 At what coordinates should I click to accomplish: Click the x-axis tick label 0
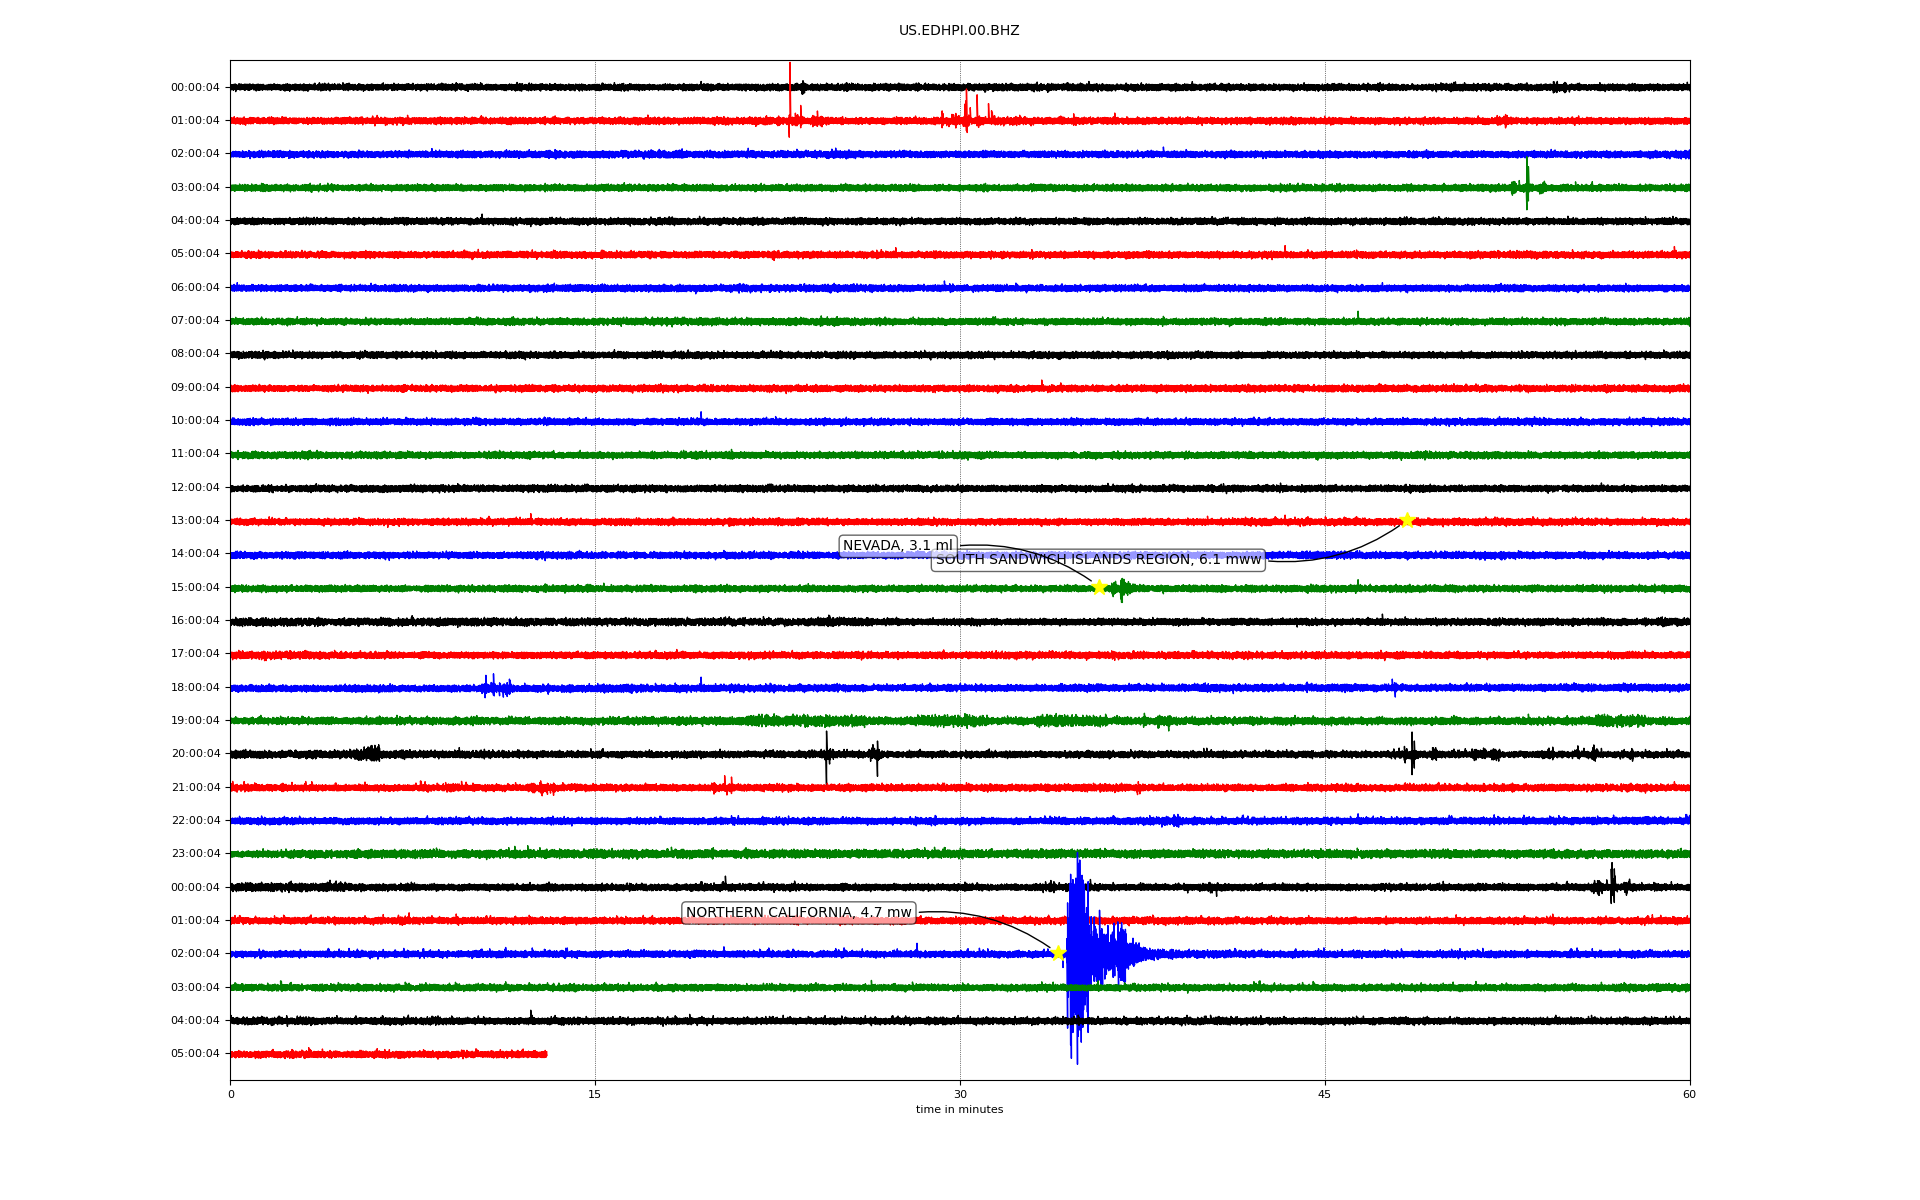click(x=231, y=1094)
